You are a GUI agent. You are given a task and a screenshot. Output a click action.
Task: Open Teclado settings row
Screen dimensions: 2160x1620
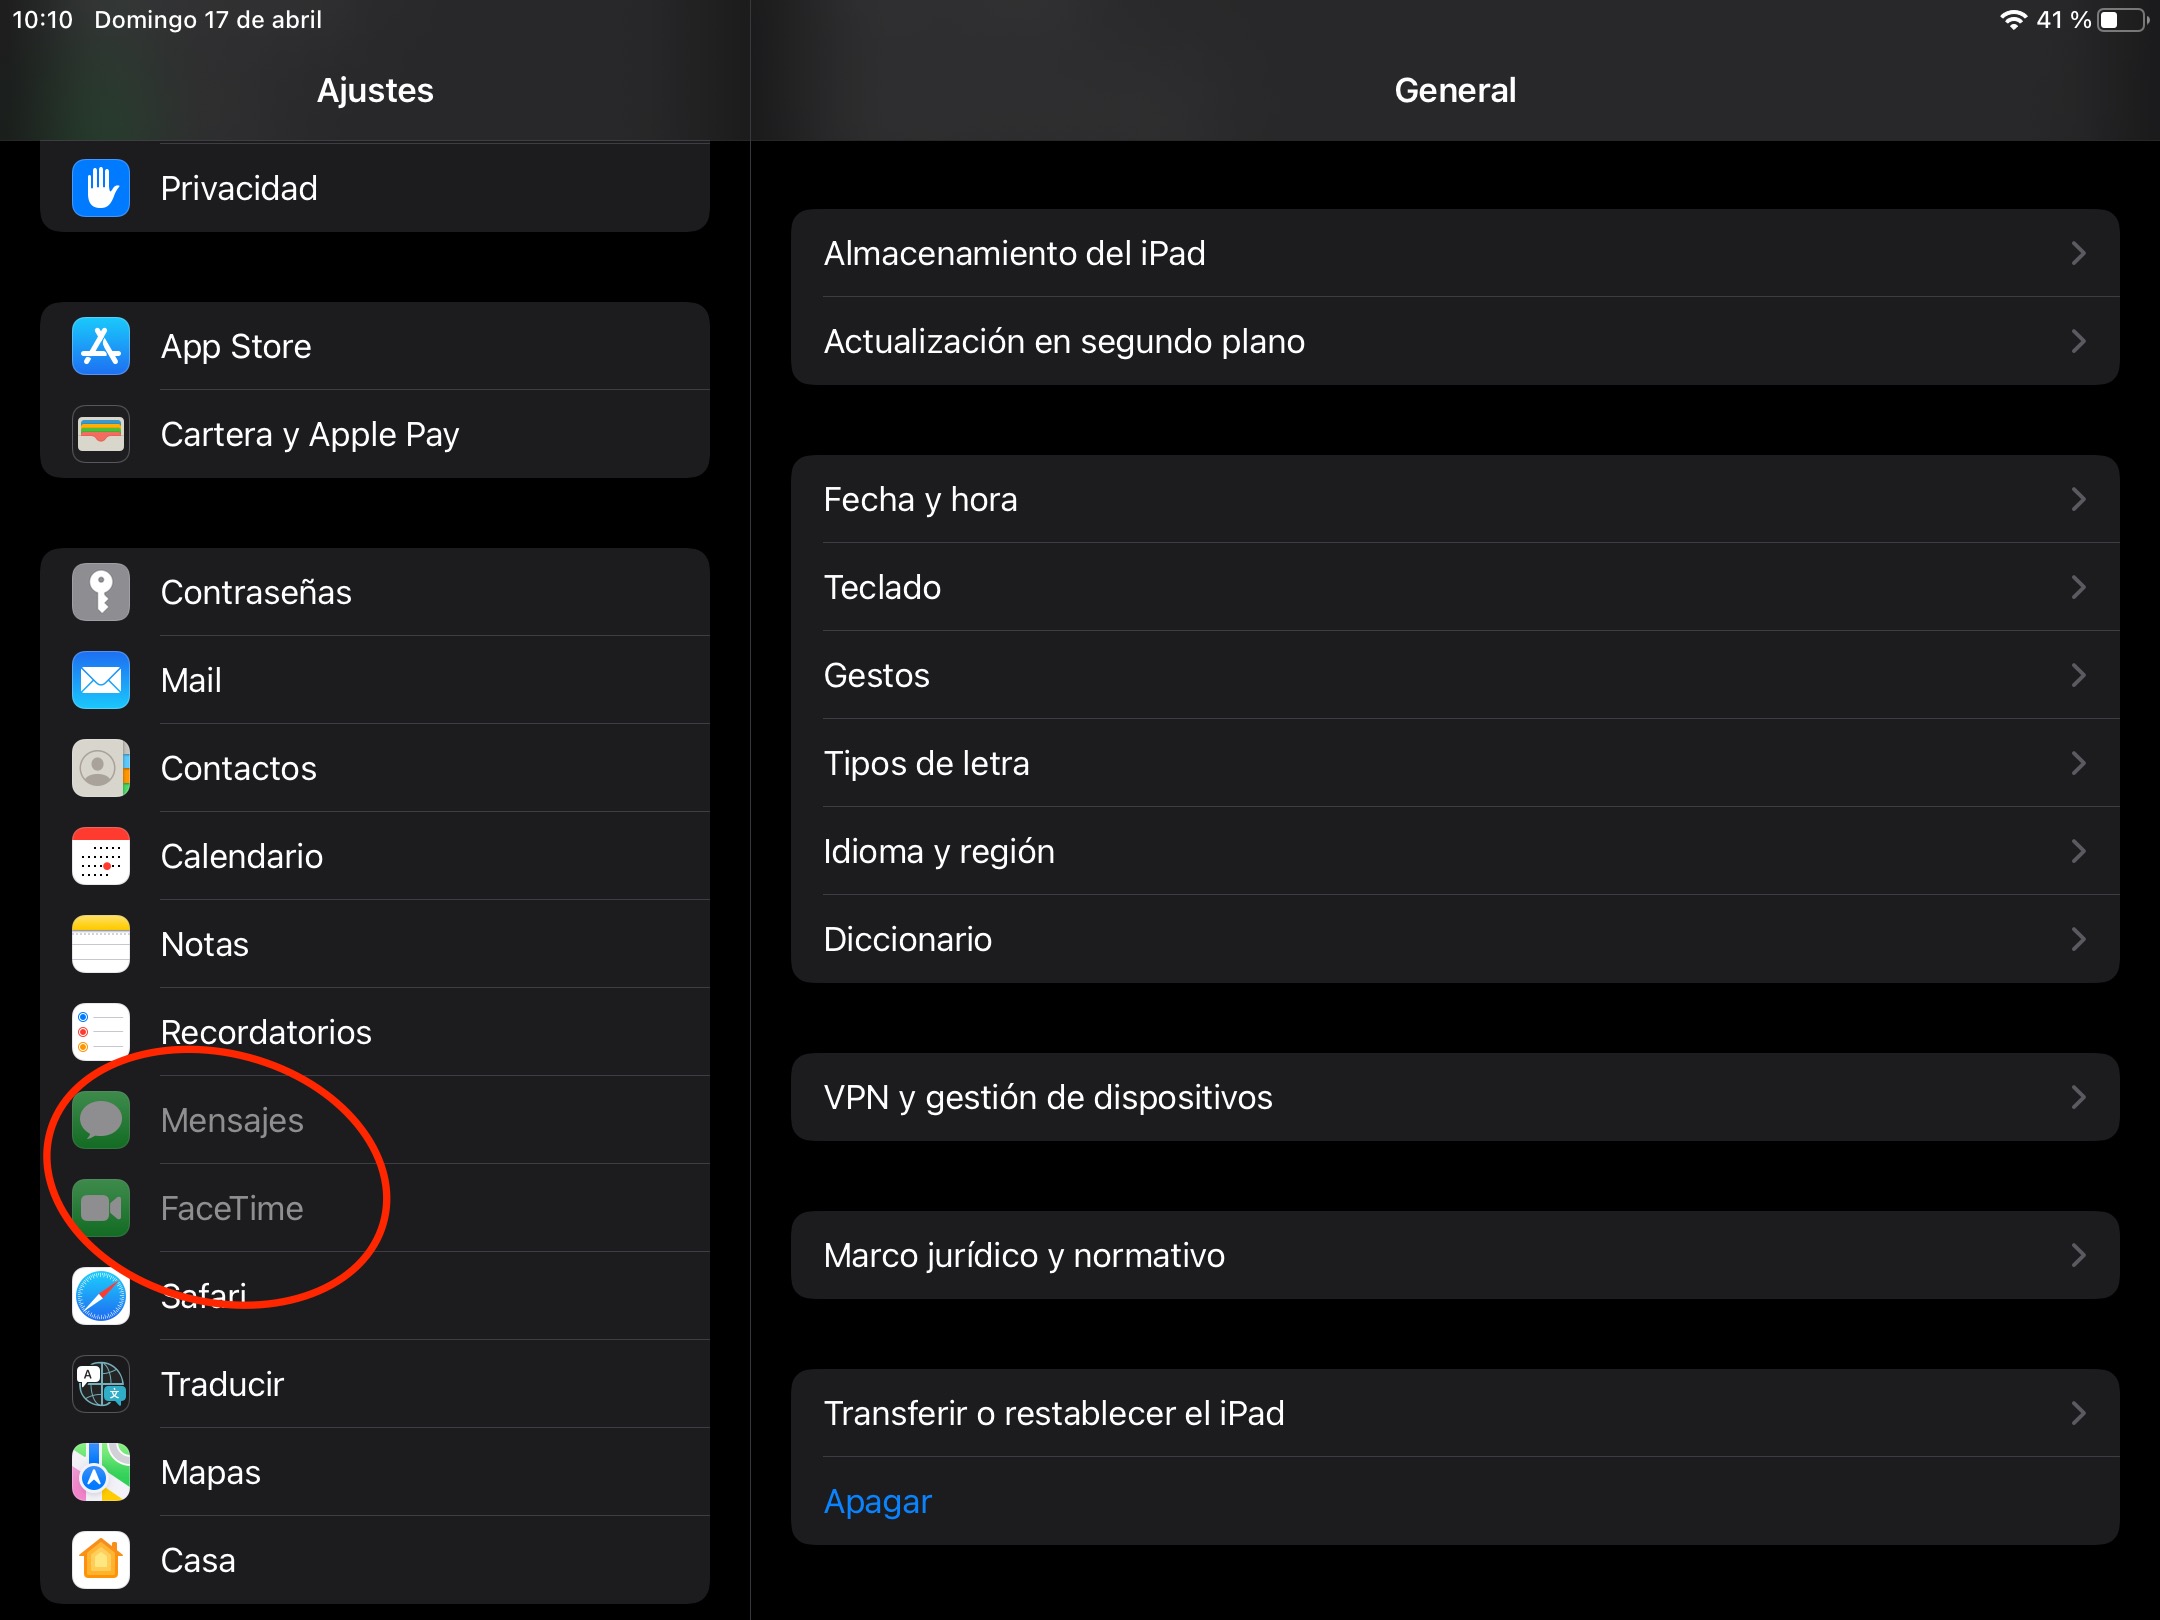(x=1455, y=587)
